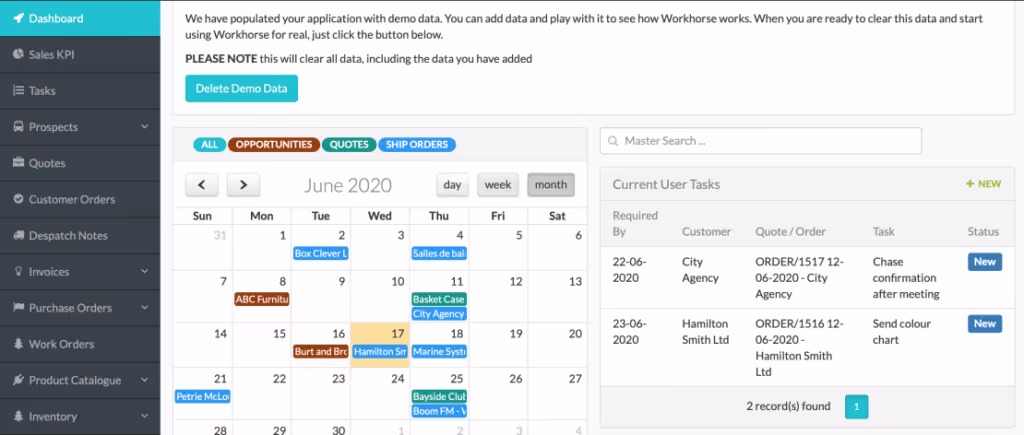
Task: Open the Burt and Bro event on June 16
Action: click(x=321, y=351)
